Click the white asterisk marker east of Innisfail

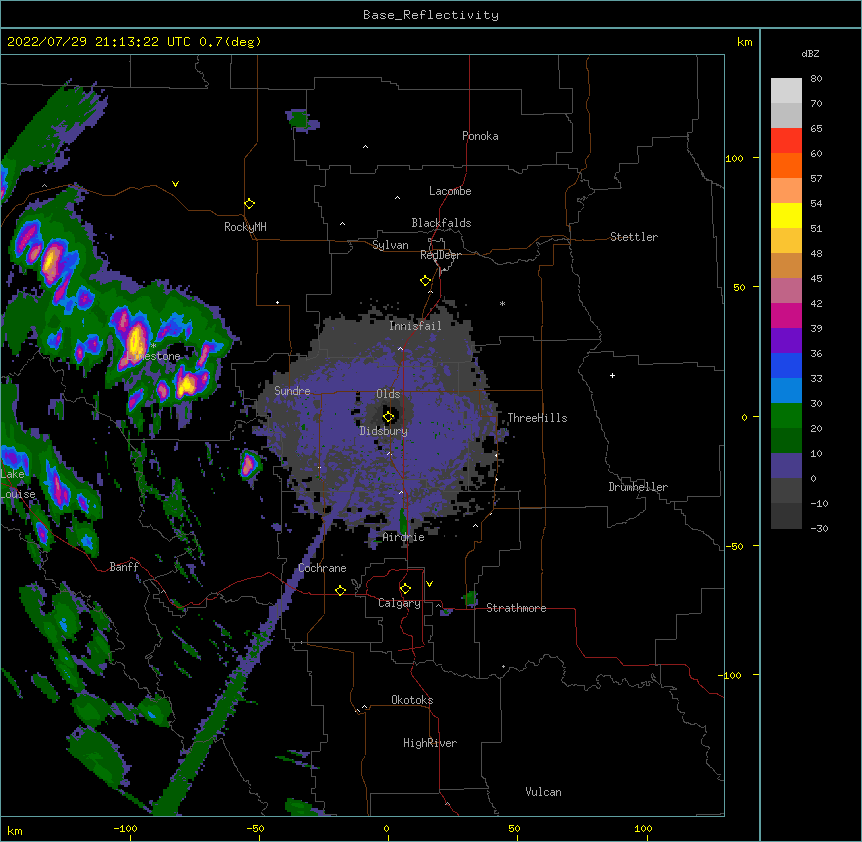click(x=502, y=303)
